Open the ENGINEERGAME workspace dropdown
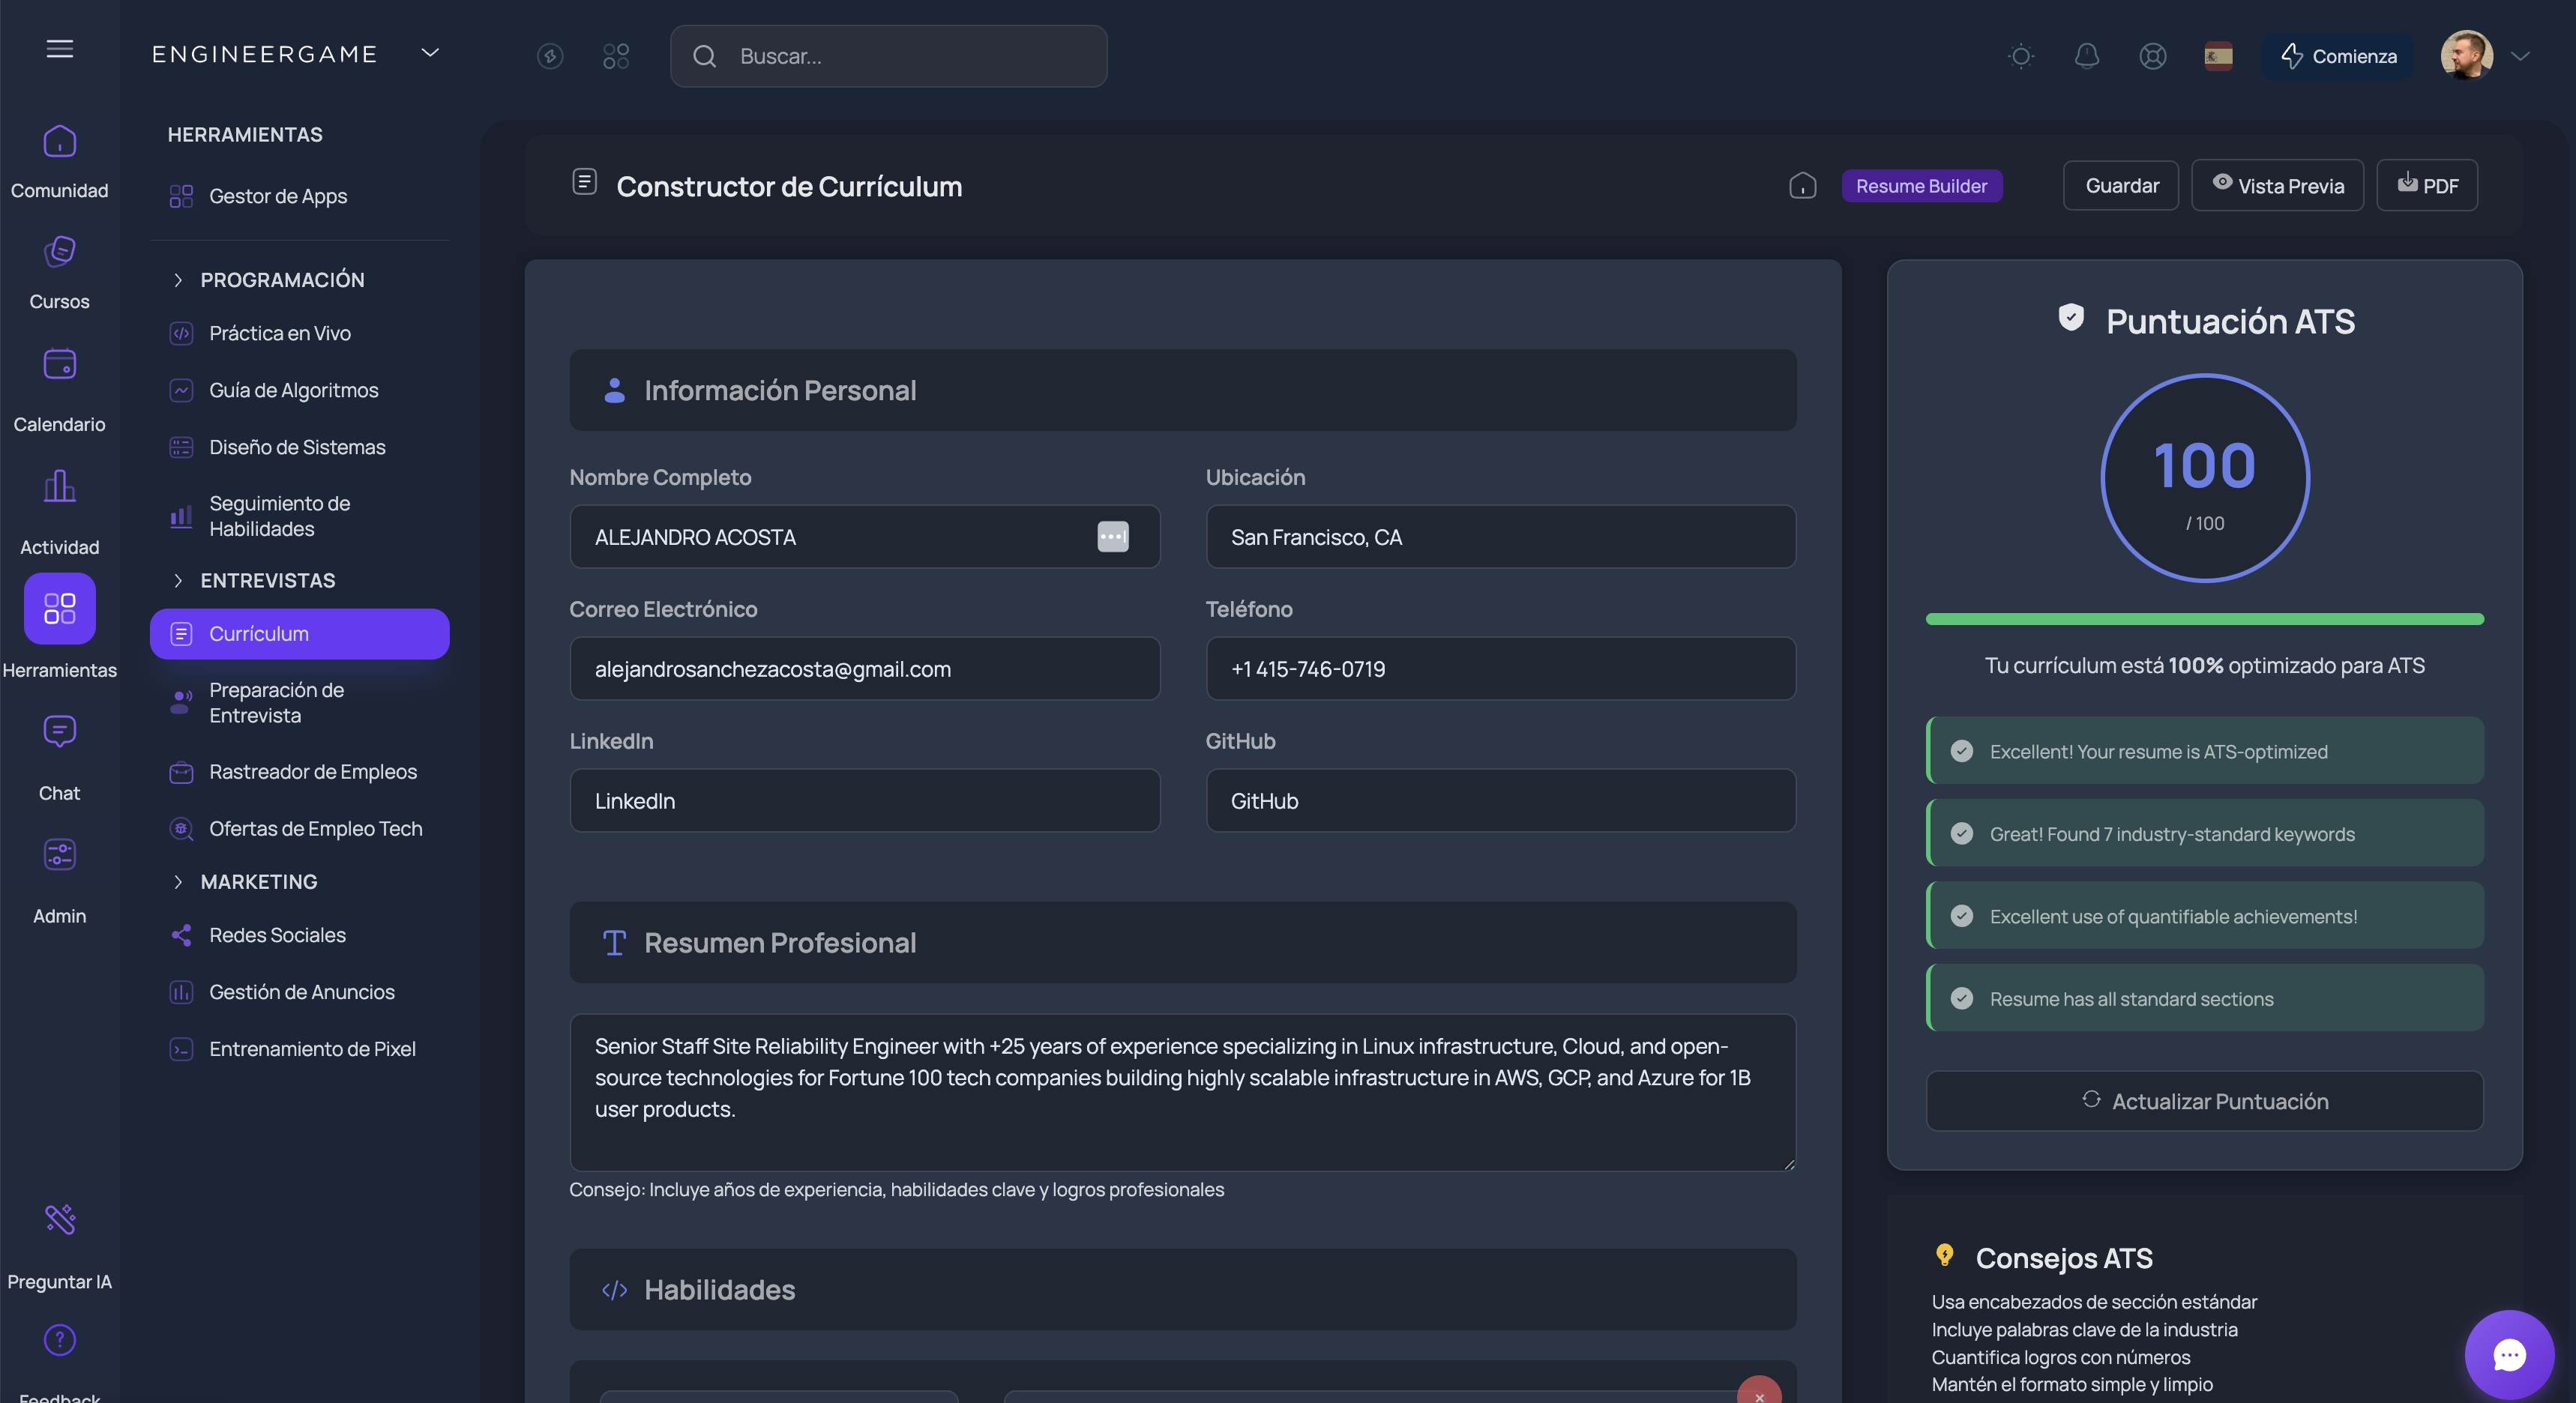The width and height of the screenshot is (2576, 1403). [x=430, y=53]
